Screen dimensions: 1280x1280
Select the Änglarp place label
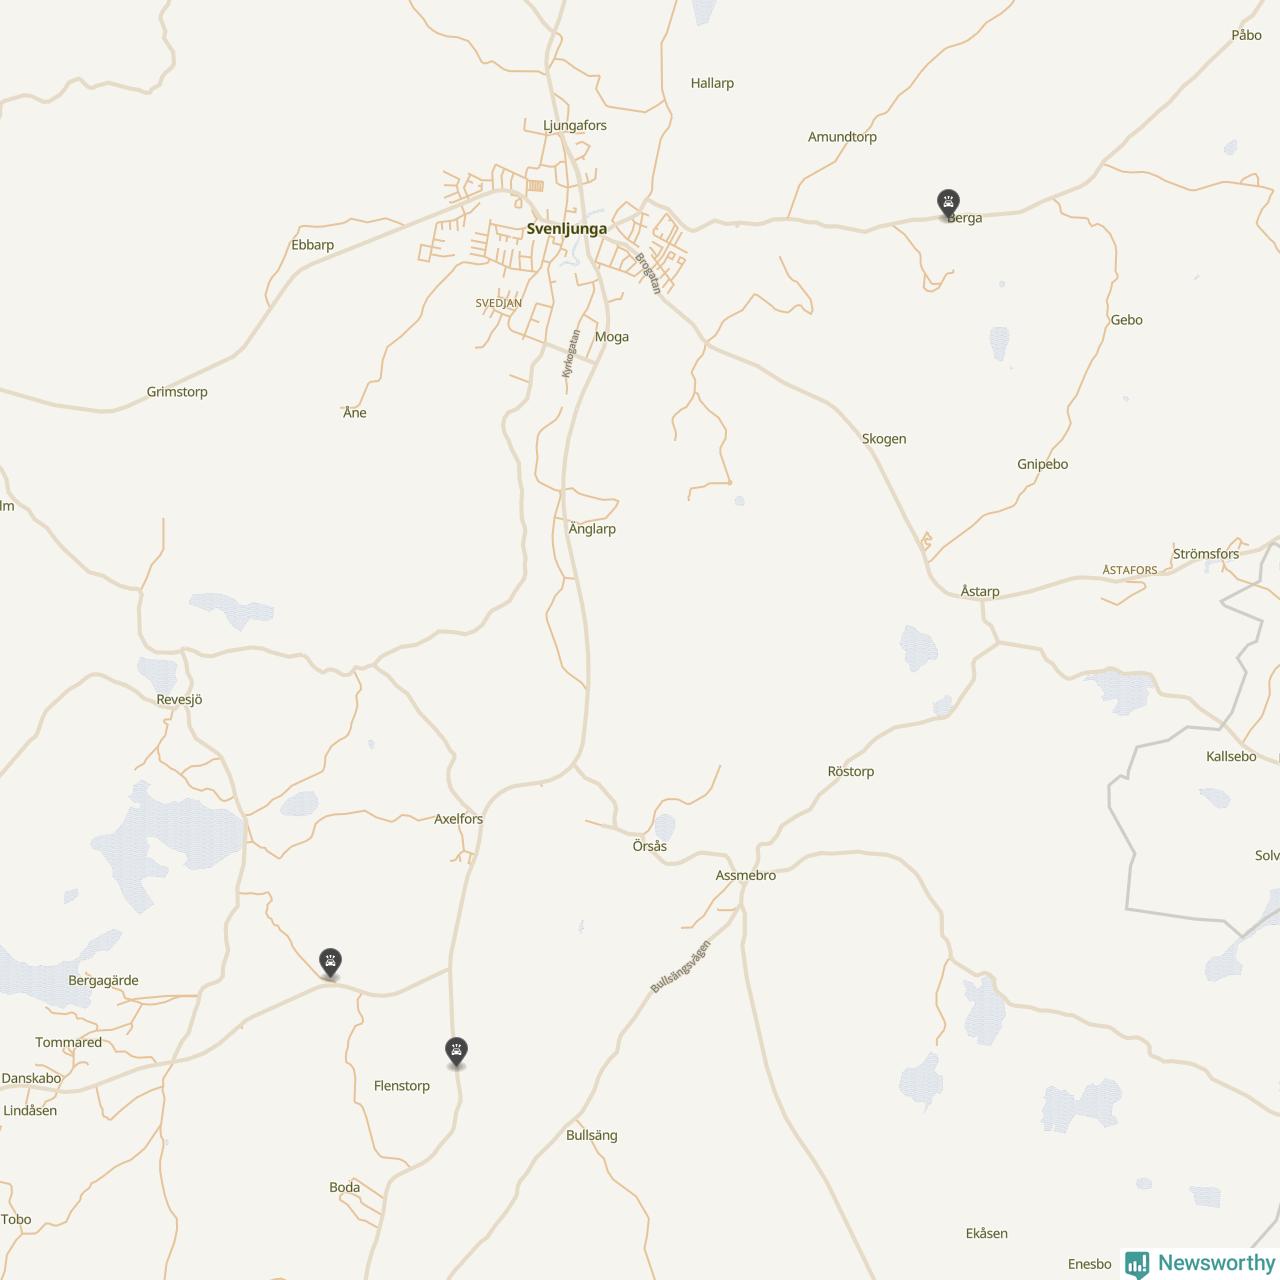[x=592, y=529]
